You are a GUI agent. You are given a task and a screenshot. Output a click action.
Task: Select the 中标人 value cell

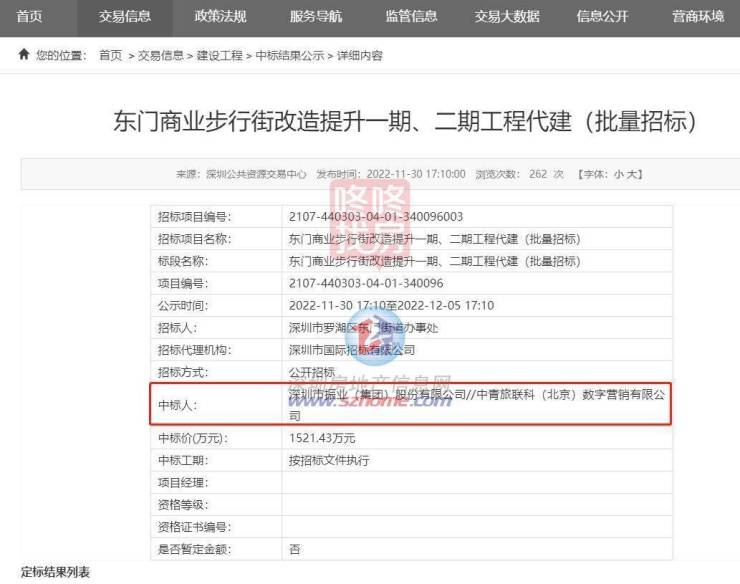477,405
